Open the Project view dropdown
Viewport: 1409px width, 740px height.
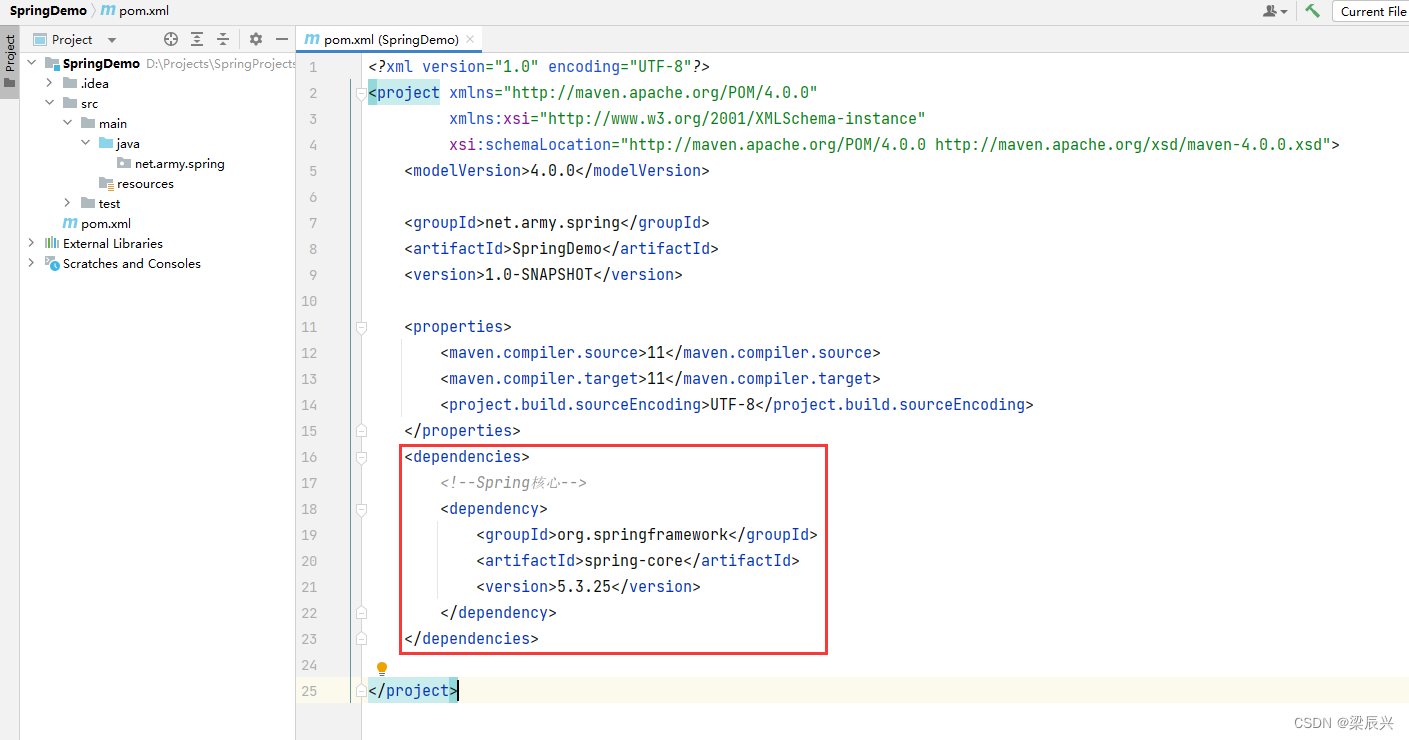(112, 40)
